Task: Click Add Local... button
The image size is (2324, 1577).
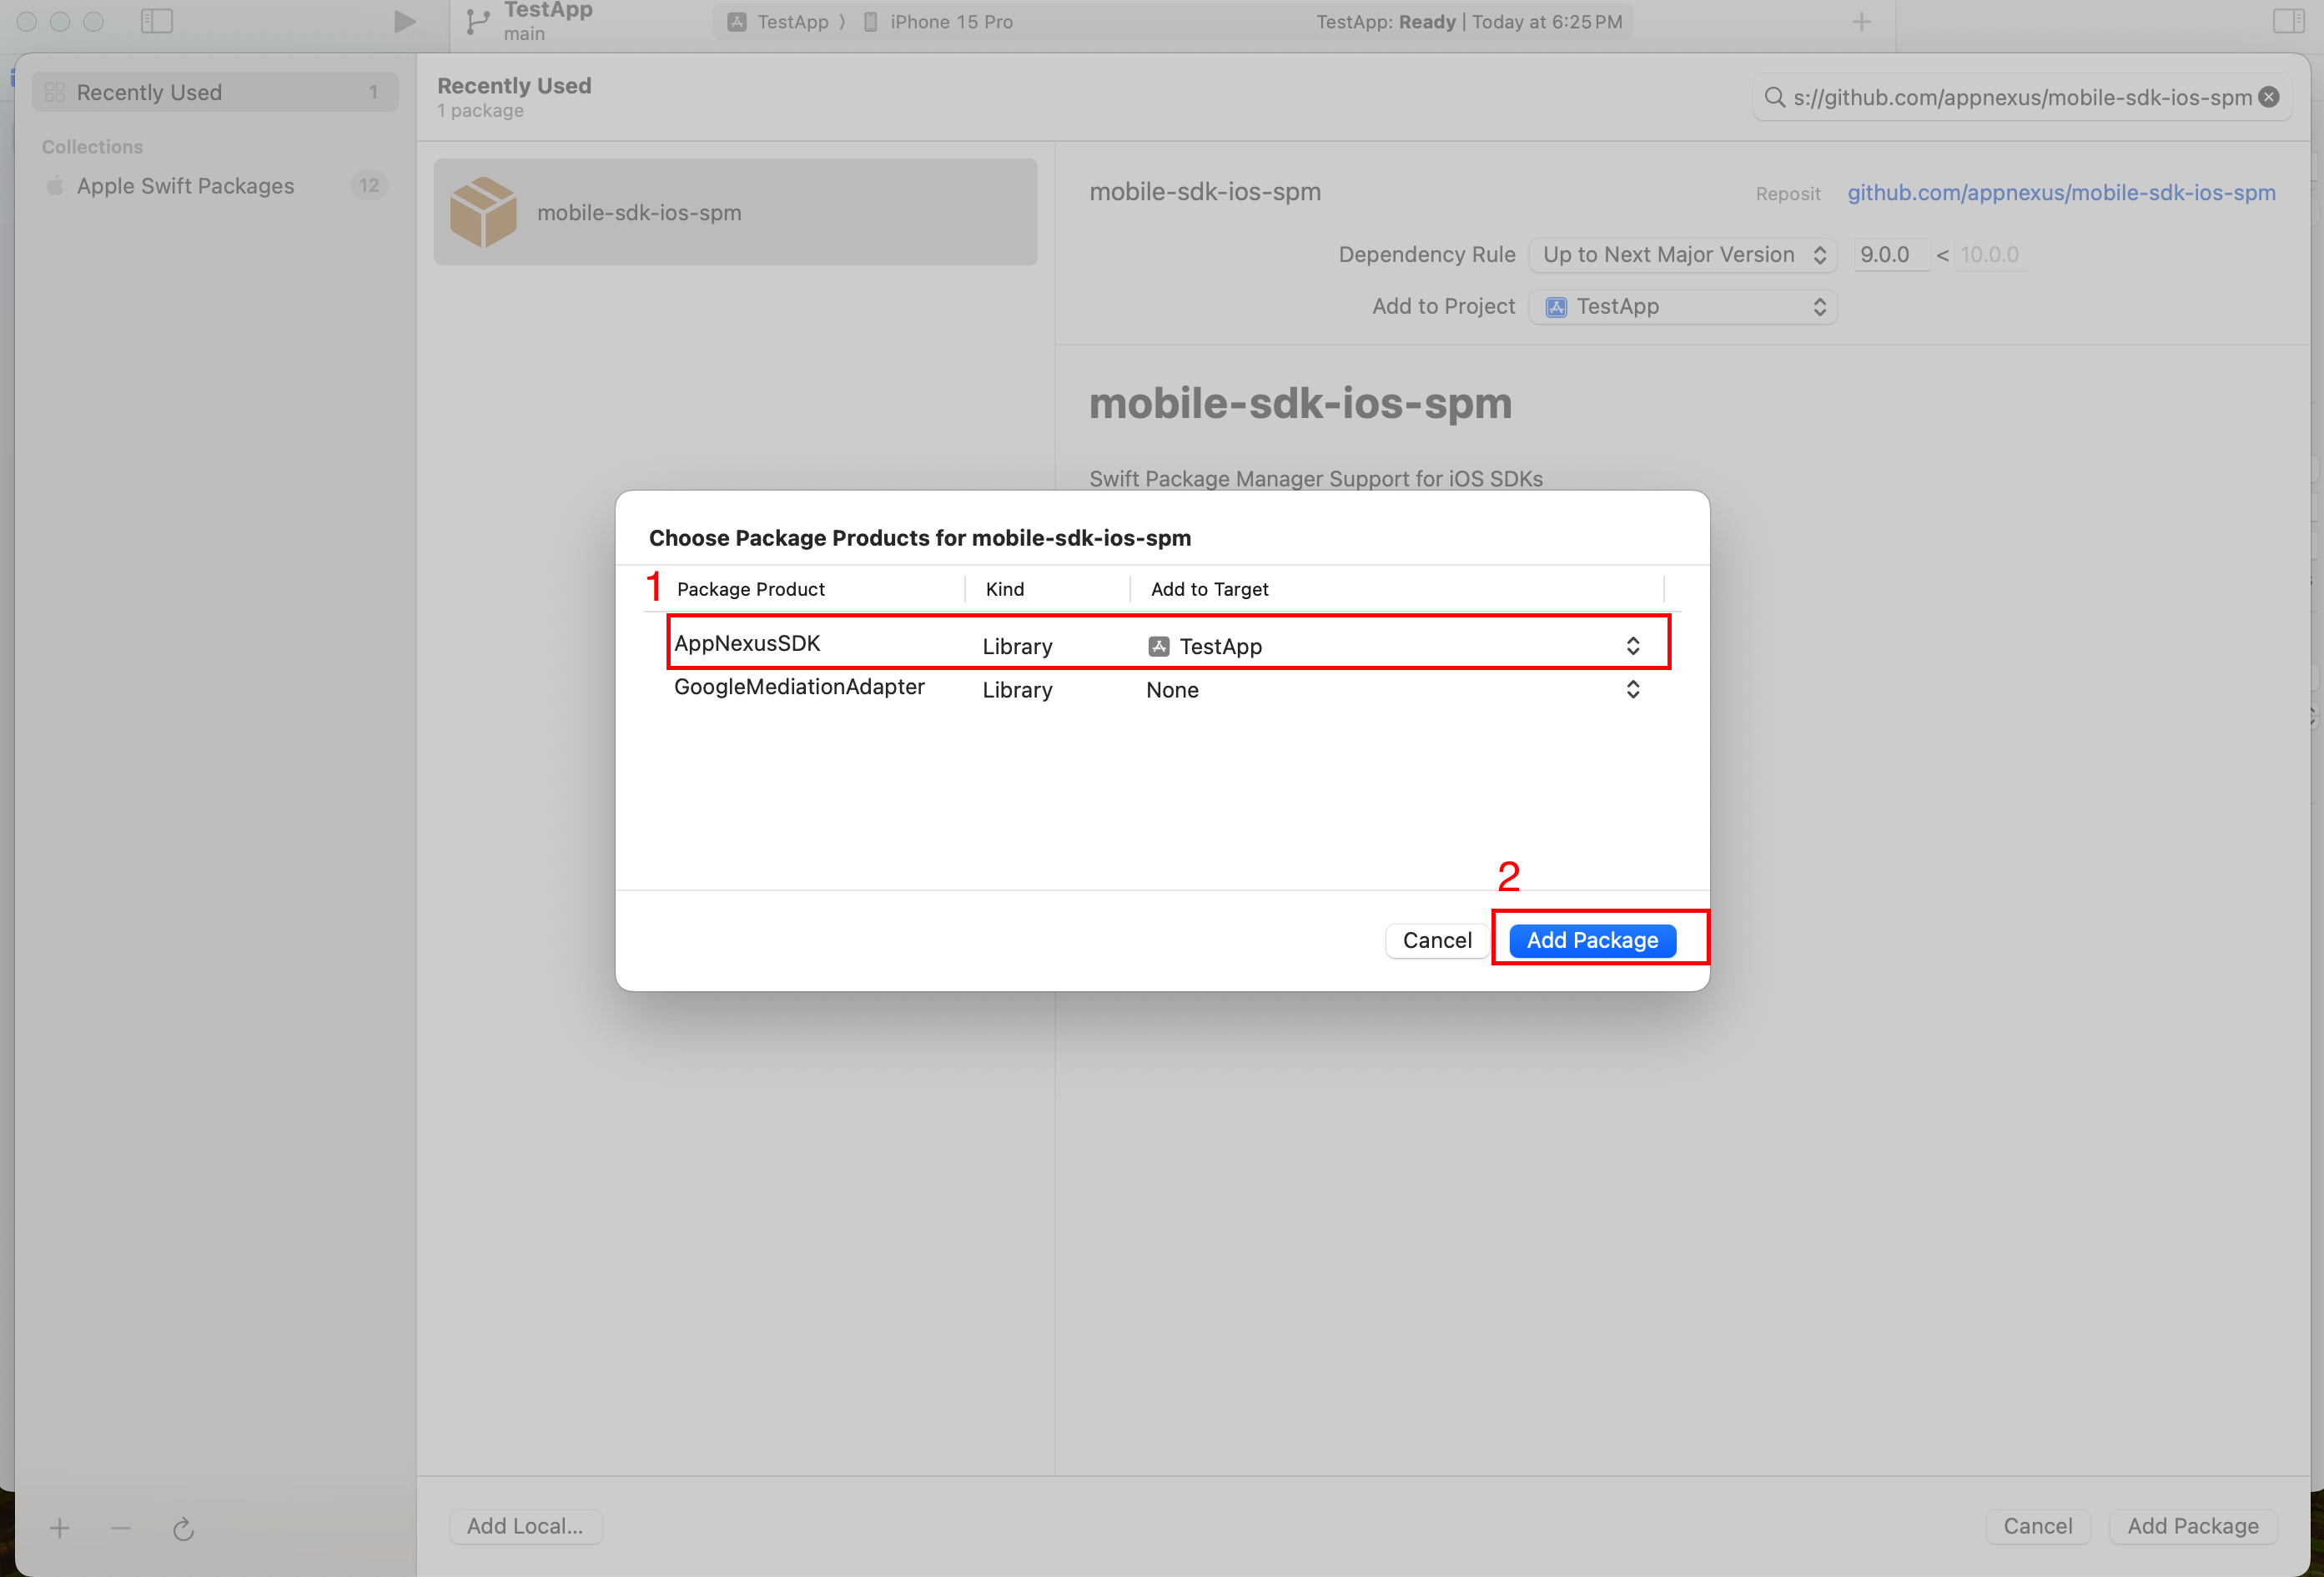Action: point(525,1526)
